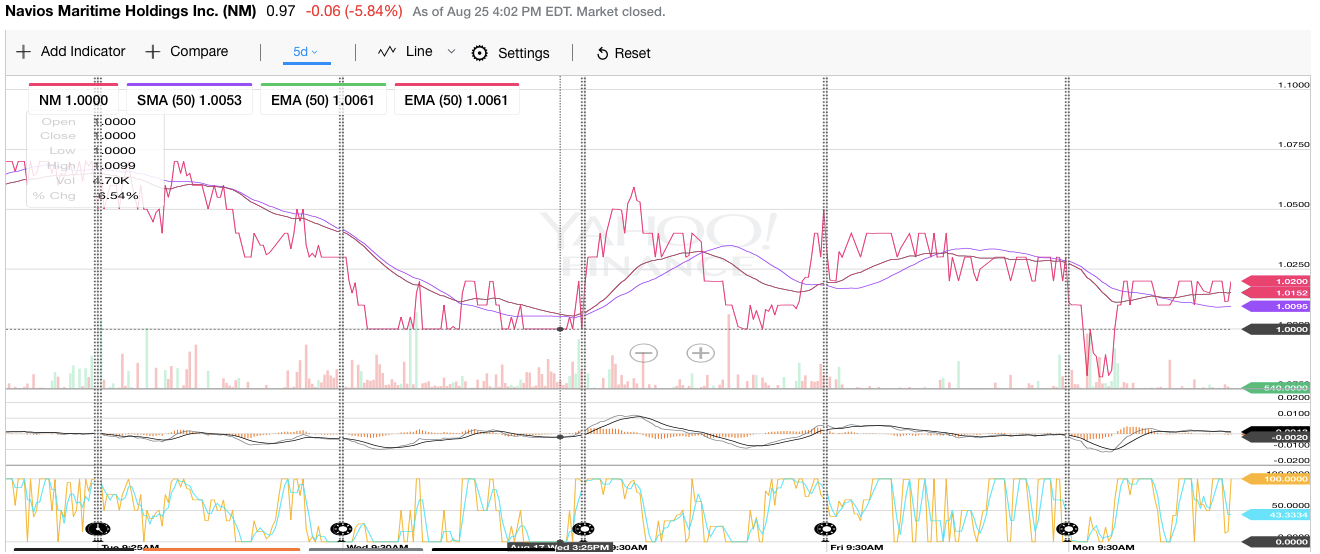Click the 0.97 last price value
Image resolution: width=1320 pixels, height=554 pixels.
click(x=281, y=11)
